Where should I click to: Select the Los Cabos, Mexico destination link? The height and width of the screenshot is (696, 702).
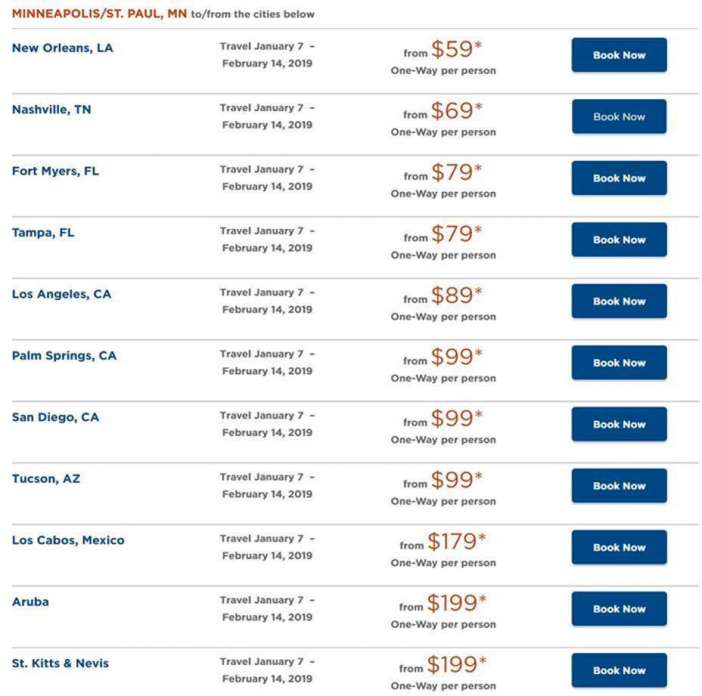[68, 540]
